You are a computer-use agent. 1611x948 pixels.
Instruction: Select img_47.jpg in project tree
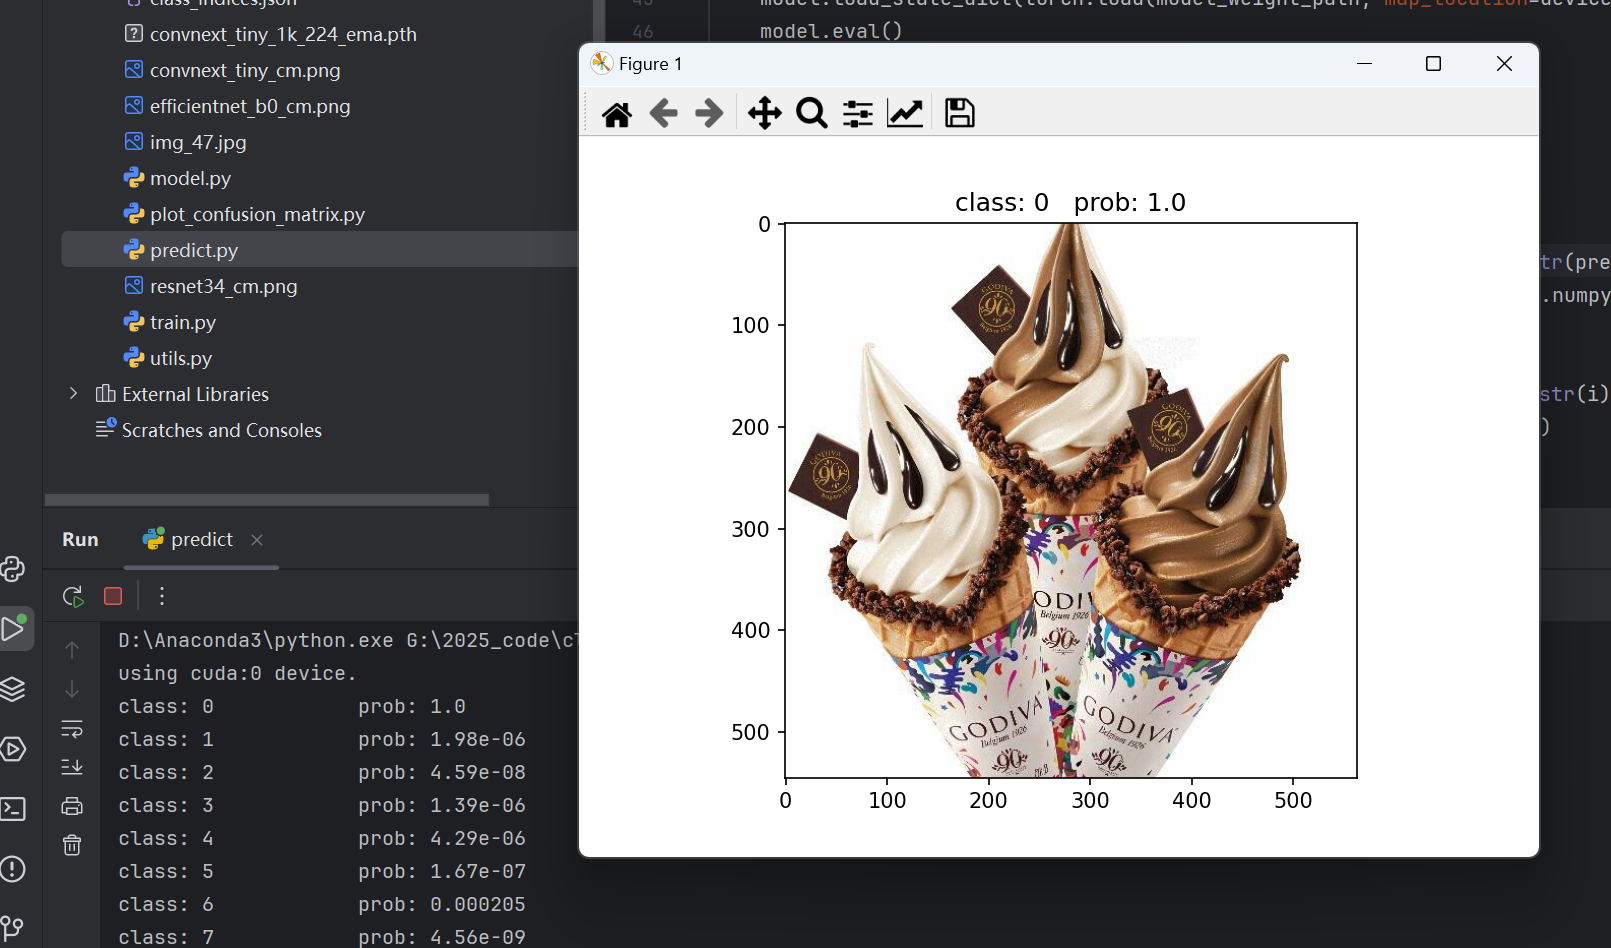[x=198, y=142]
